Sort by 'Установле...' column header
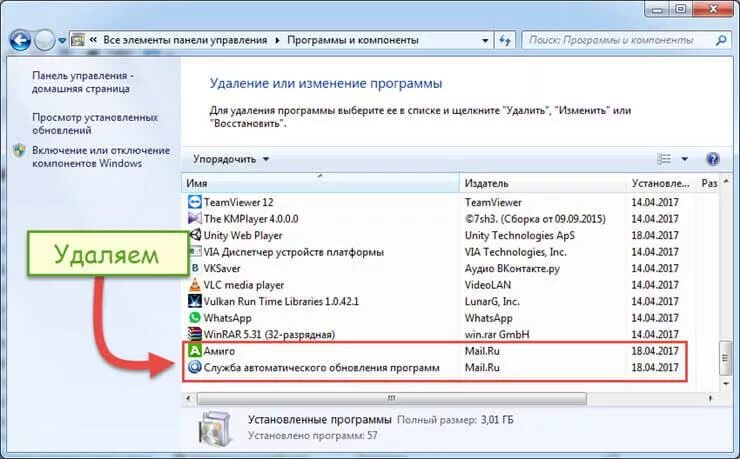This screenshot has width=740, height=459. point(661,183)
